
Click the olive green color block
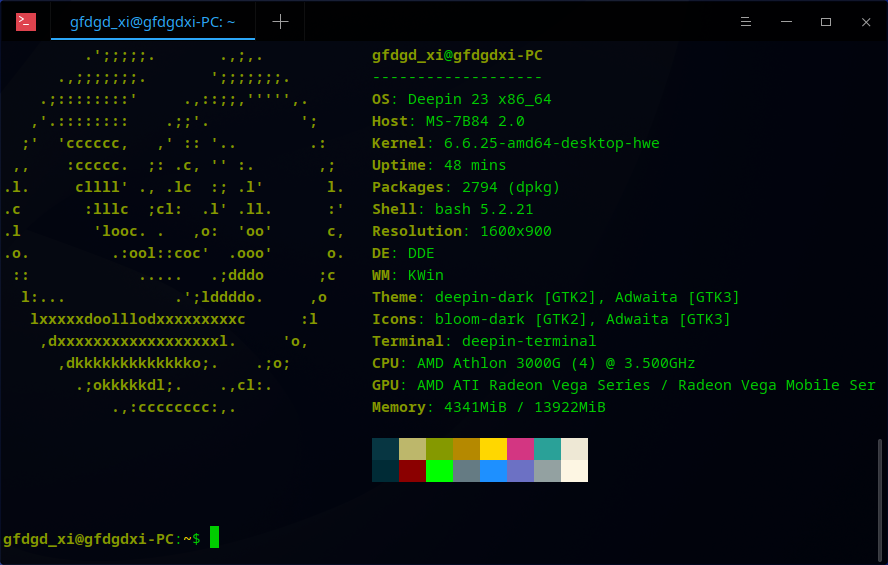[439, 449]
